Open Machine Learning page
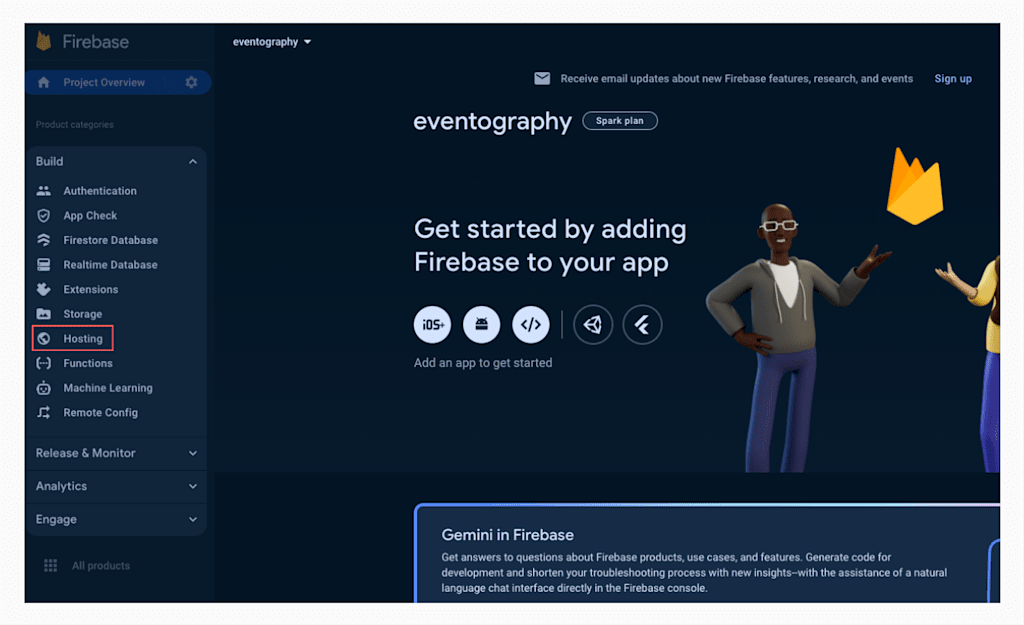 point(108,388)
